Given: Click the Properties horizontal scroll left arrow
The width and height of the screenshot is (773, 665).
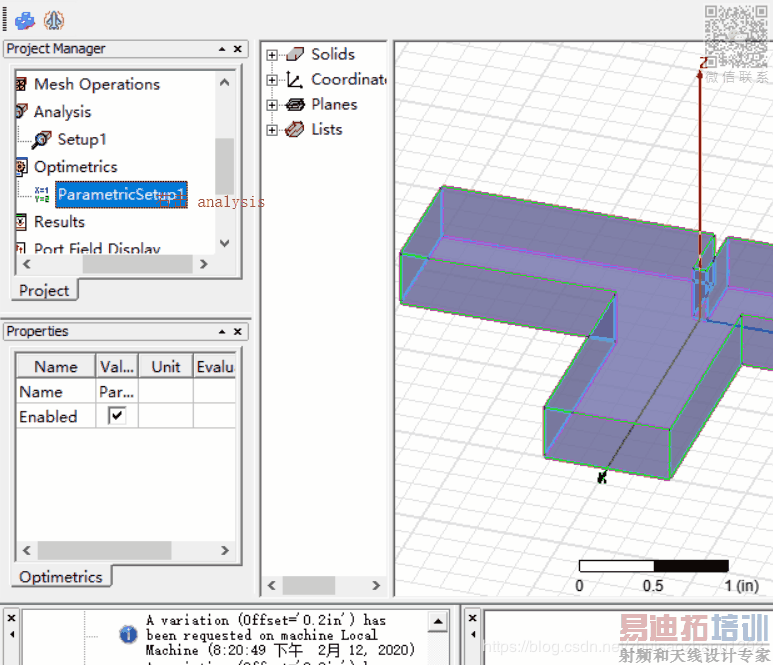Looking at the screenshot, I should (x=27, y=550).
